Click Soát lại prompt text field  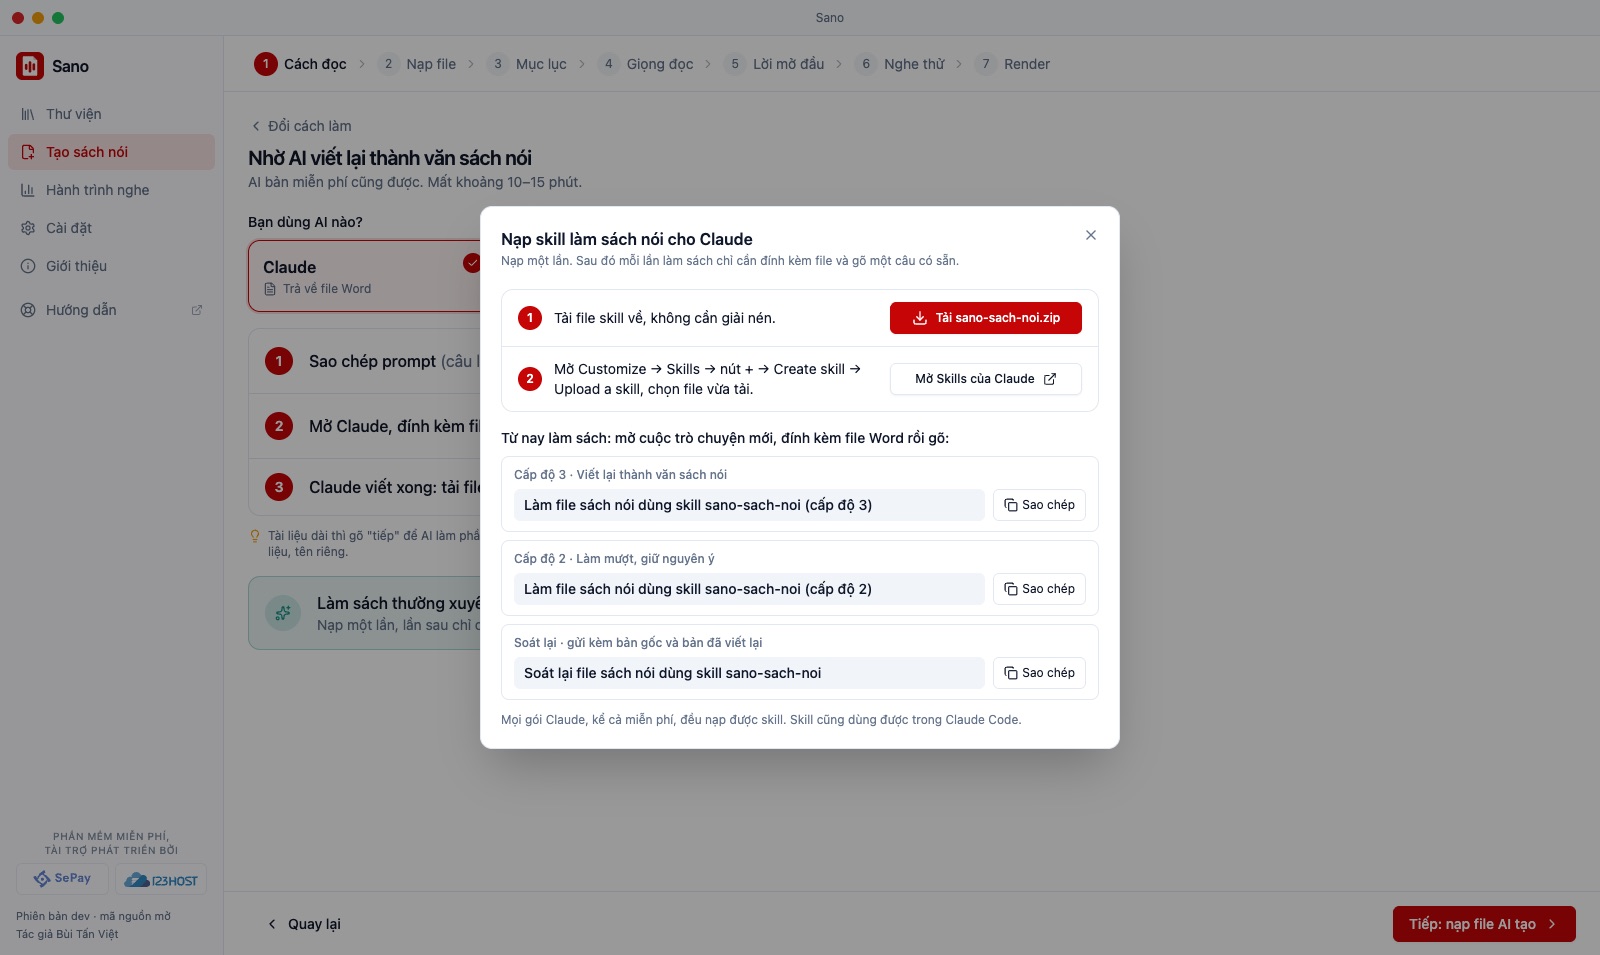pyautogui.click(x=749, y=673)
